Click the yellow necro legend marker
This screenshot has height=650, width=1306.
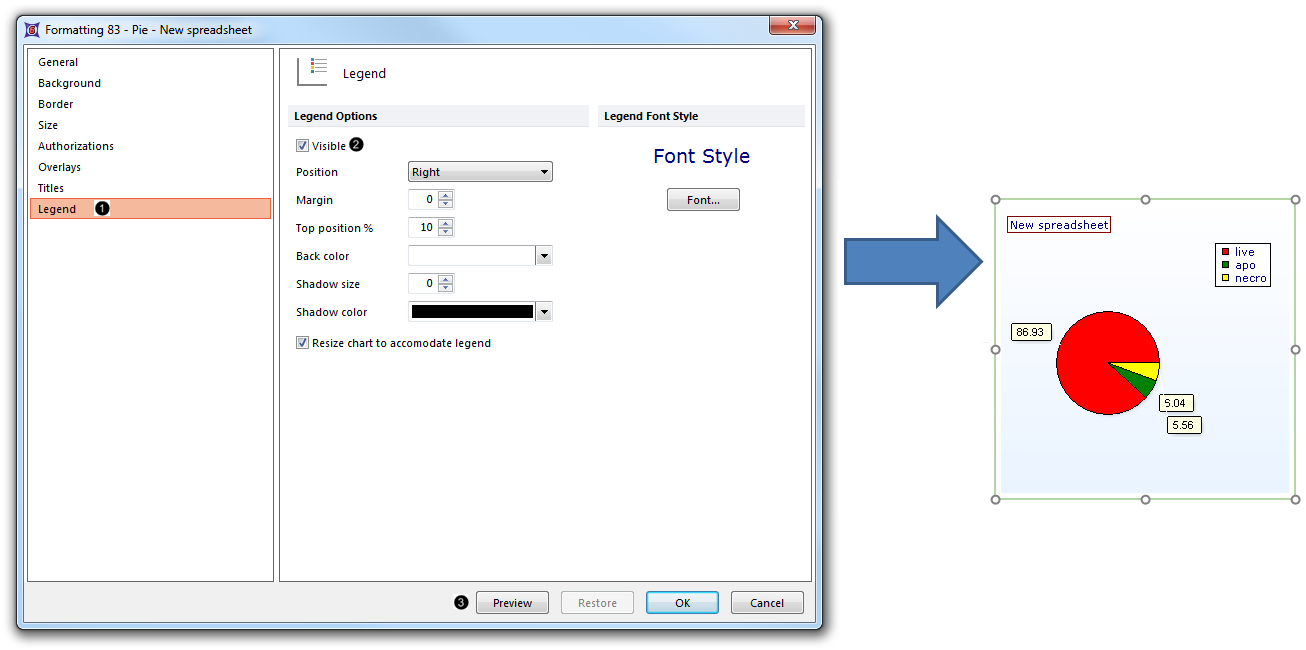click(1224, 278)
